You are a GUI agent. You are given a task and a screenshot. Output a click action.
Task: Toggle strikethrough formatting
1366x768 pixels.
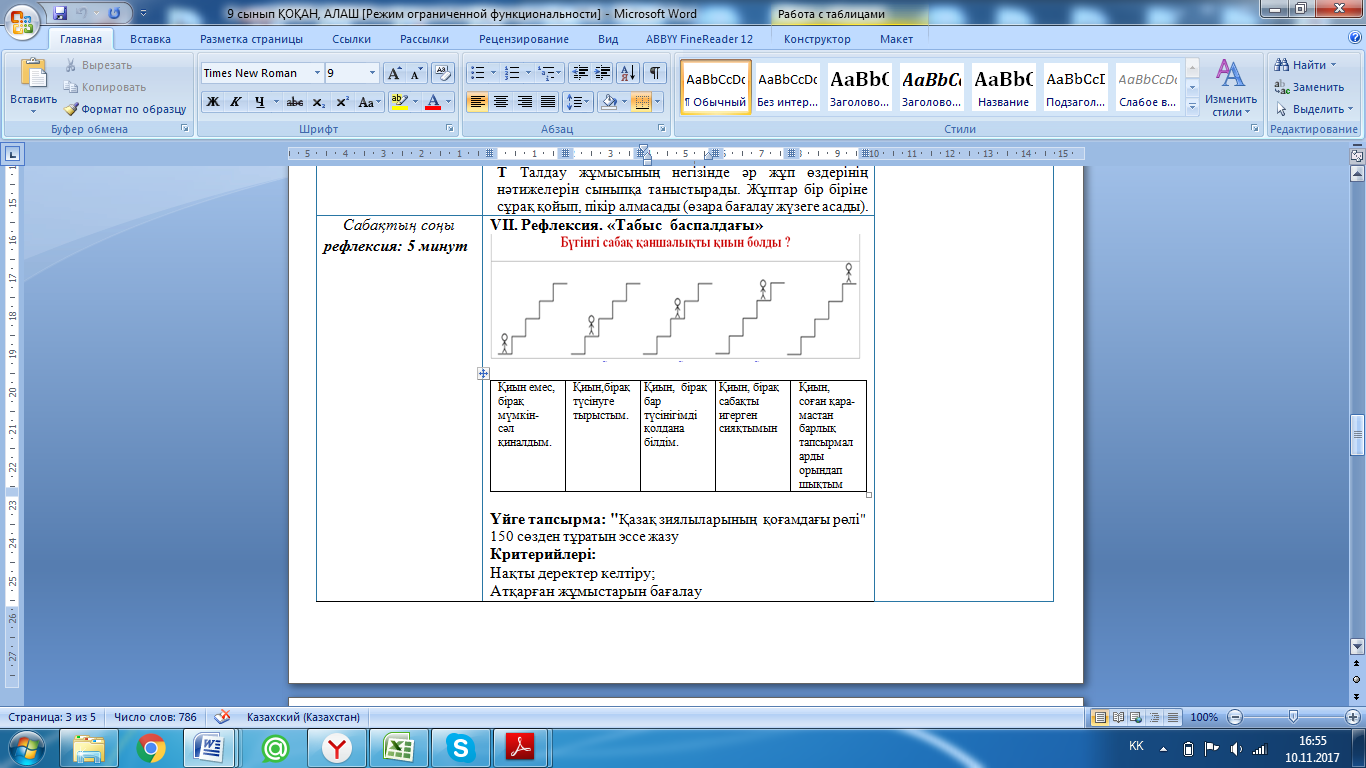tap(294, 102)
